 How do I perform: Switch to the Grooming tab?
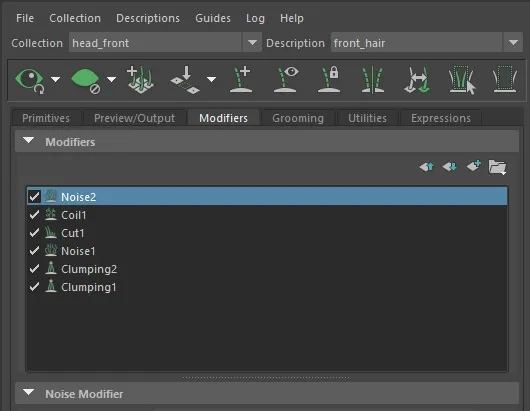point(298,118)
